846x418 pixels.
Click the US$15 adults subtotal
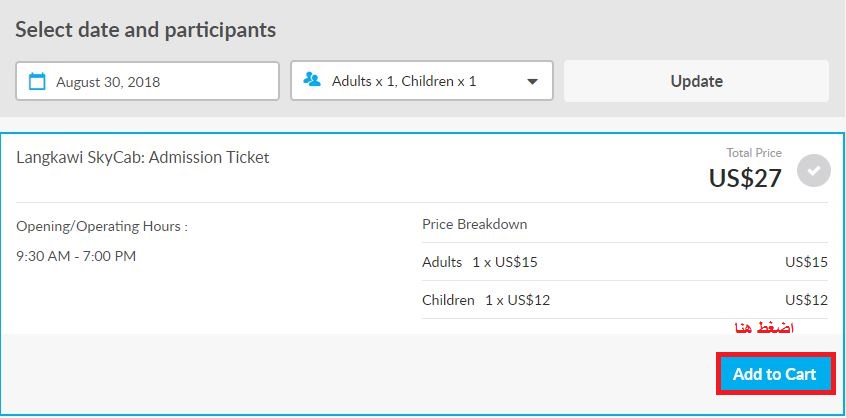click(806, 262)
